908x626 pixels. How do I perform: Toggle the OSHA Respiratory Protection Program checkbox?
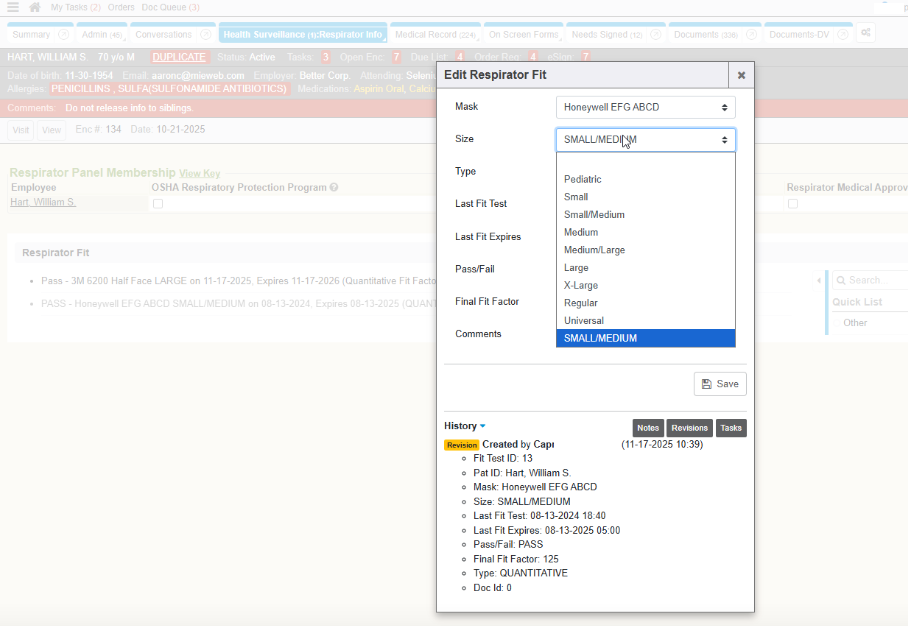pyautogui.click(x=157, y=204)
